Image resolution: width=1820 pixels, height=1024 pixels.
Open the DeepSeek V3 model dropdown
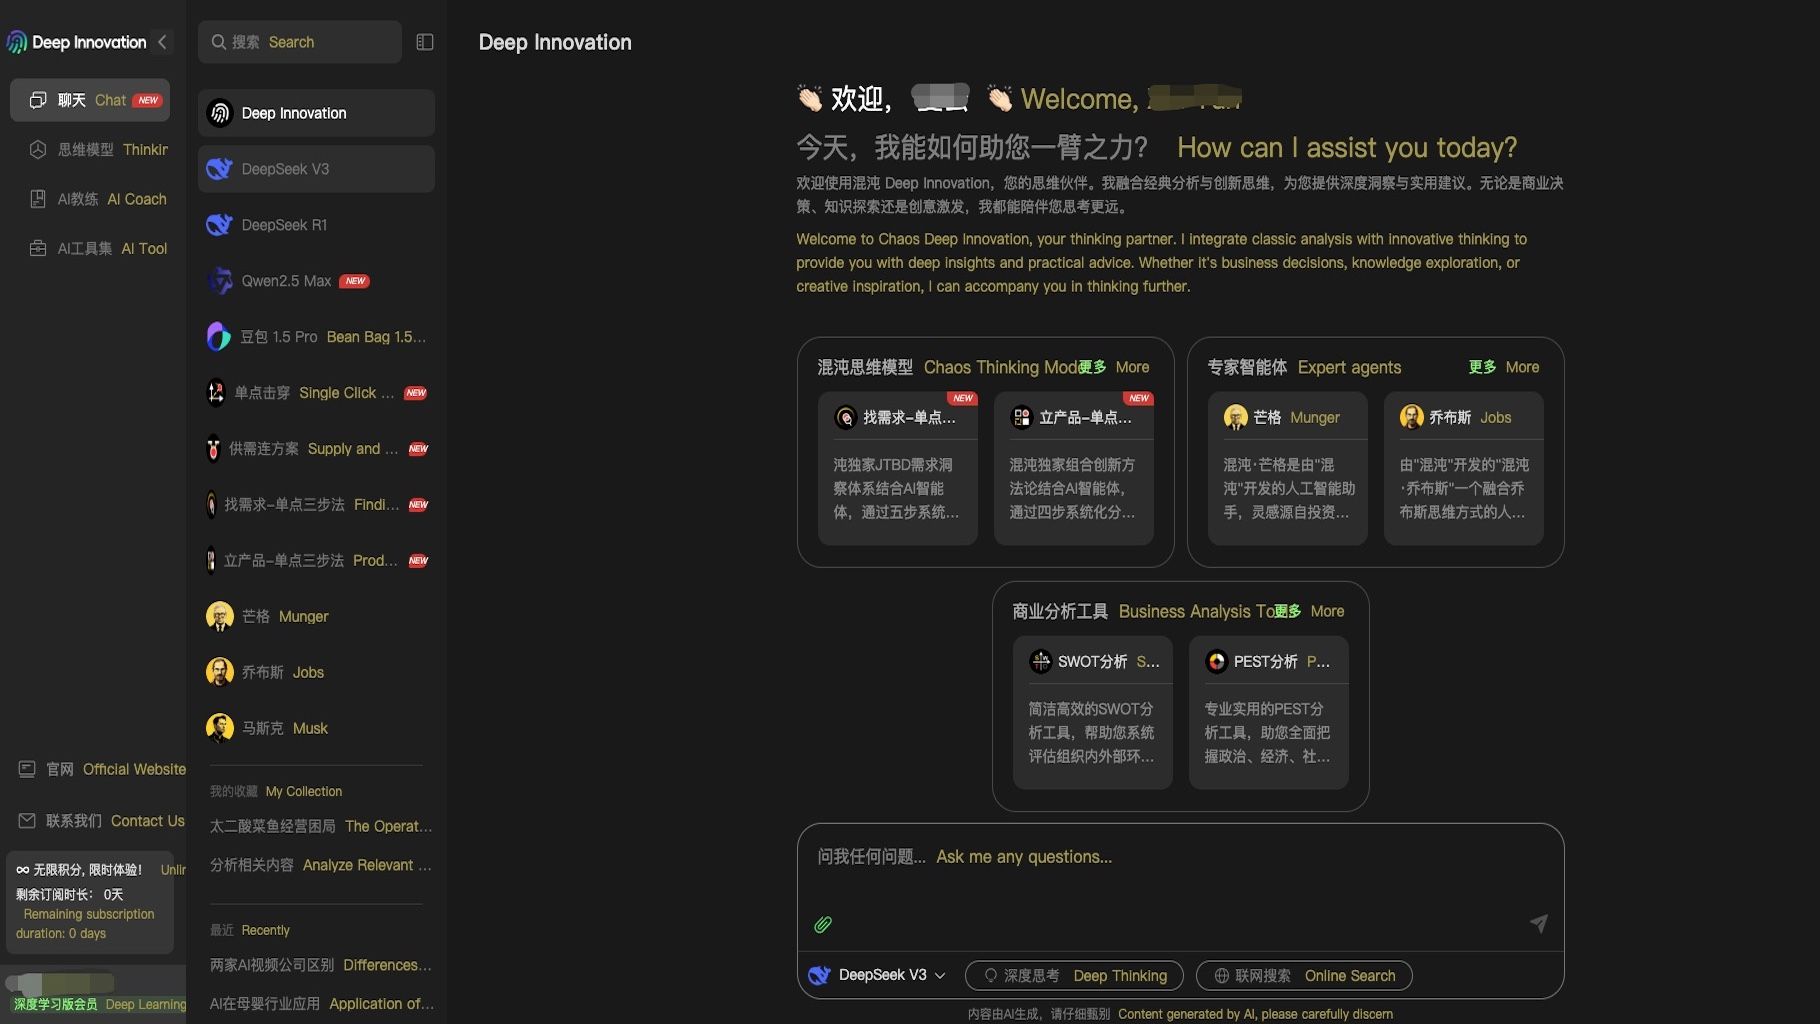pyautogui.click(x=877, y=975)
